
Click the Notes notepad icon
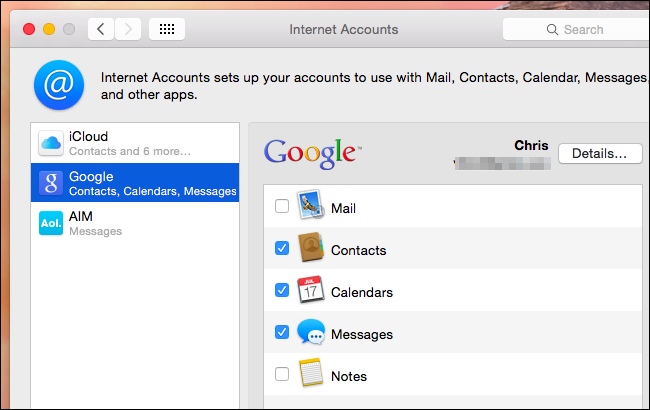coord(311,375)
